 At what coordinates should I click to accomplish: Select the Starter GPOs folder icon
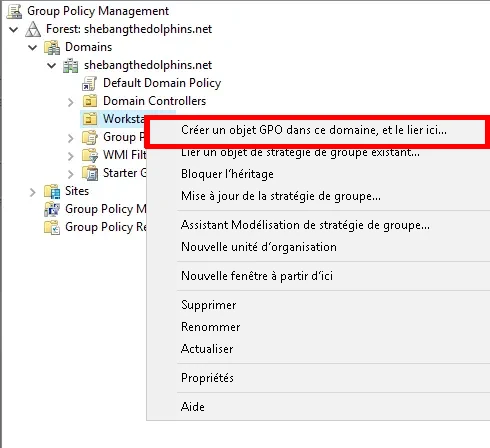click(90, 173)
